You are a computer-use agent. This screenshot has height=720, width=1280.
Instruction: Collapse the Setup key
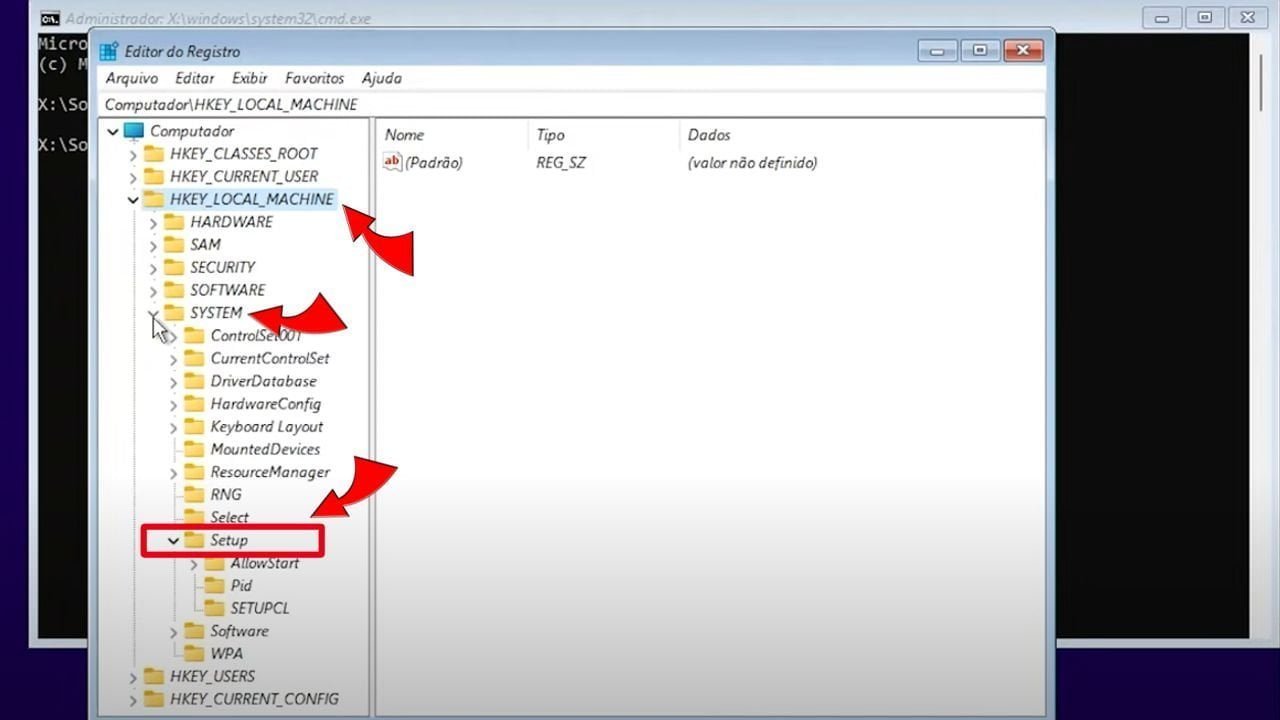[x=173, y=541]
